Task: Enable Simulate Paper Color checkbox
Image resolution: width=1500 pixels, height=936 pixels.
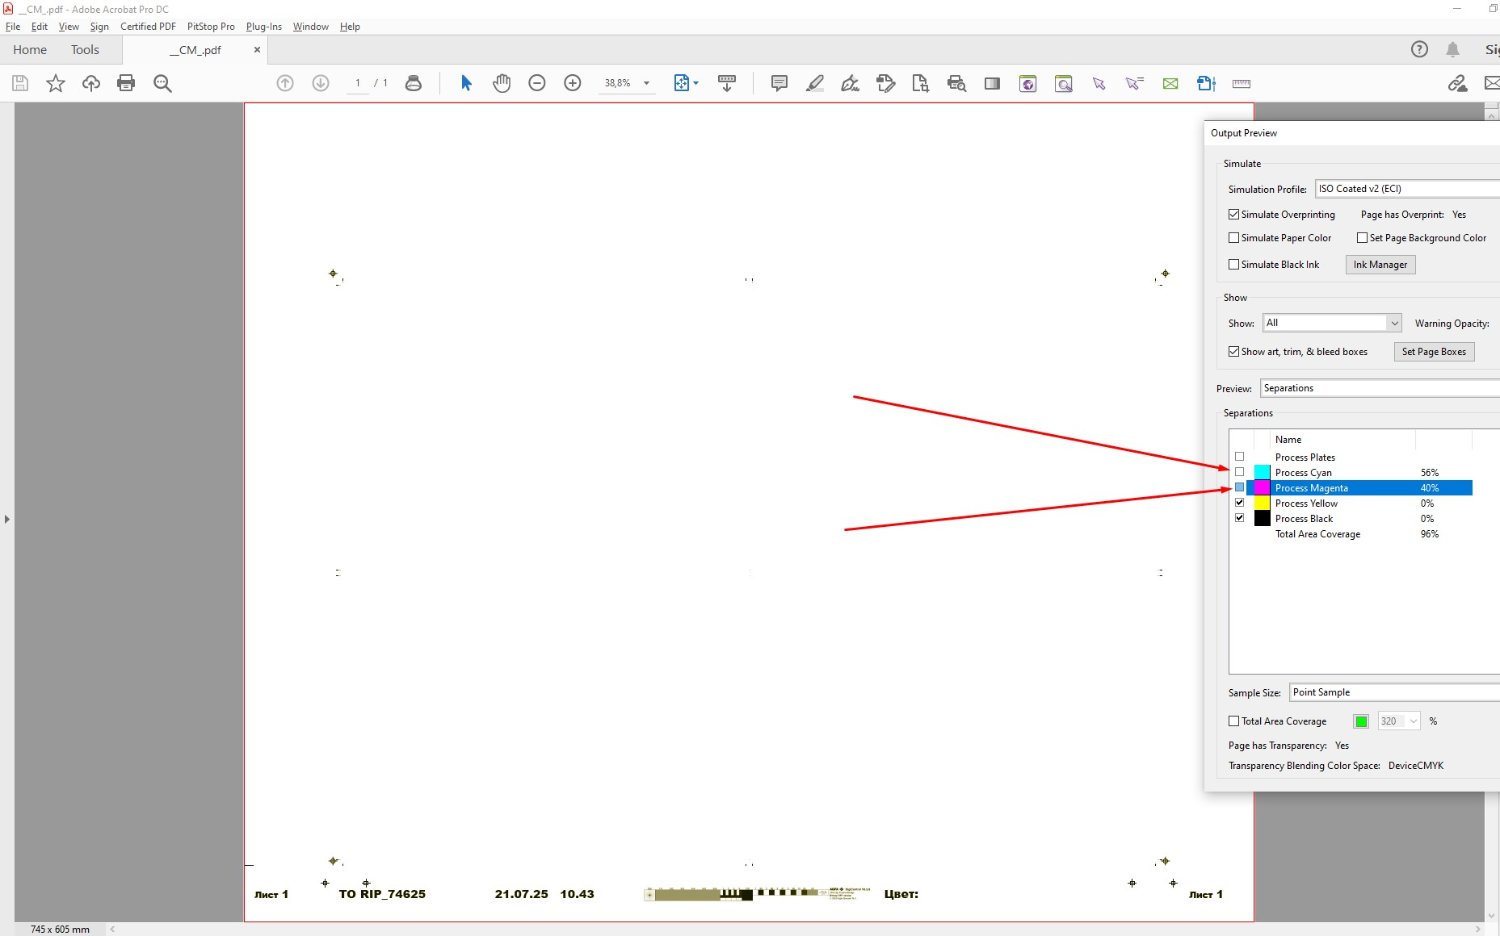Action: point(1234,238)
